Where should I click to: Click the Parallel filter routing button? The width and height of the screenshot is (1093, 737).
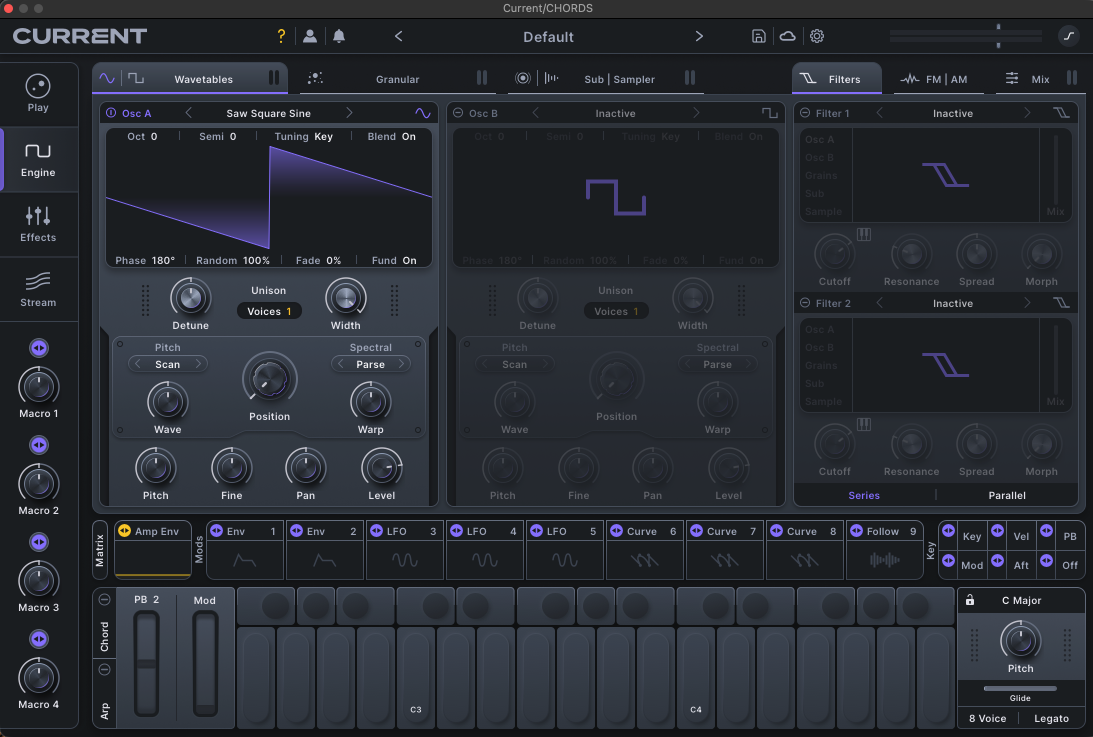[1007, 495]
